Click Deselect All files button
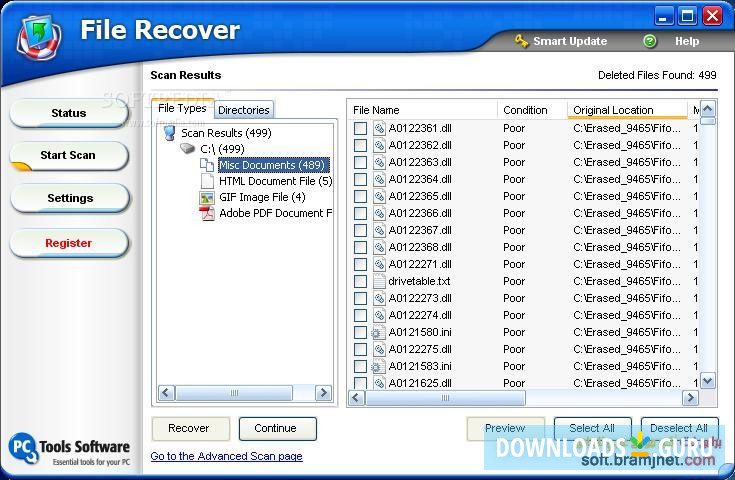The height and width of the screenshot is (480, 735). click(679, 428)
